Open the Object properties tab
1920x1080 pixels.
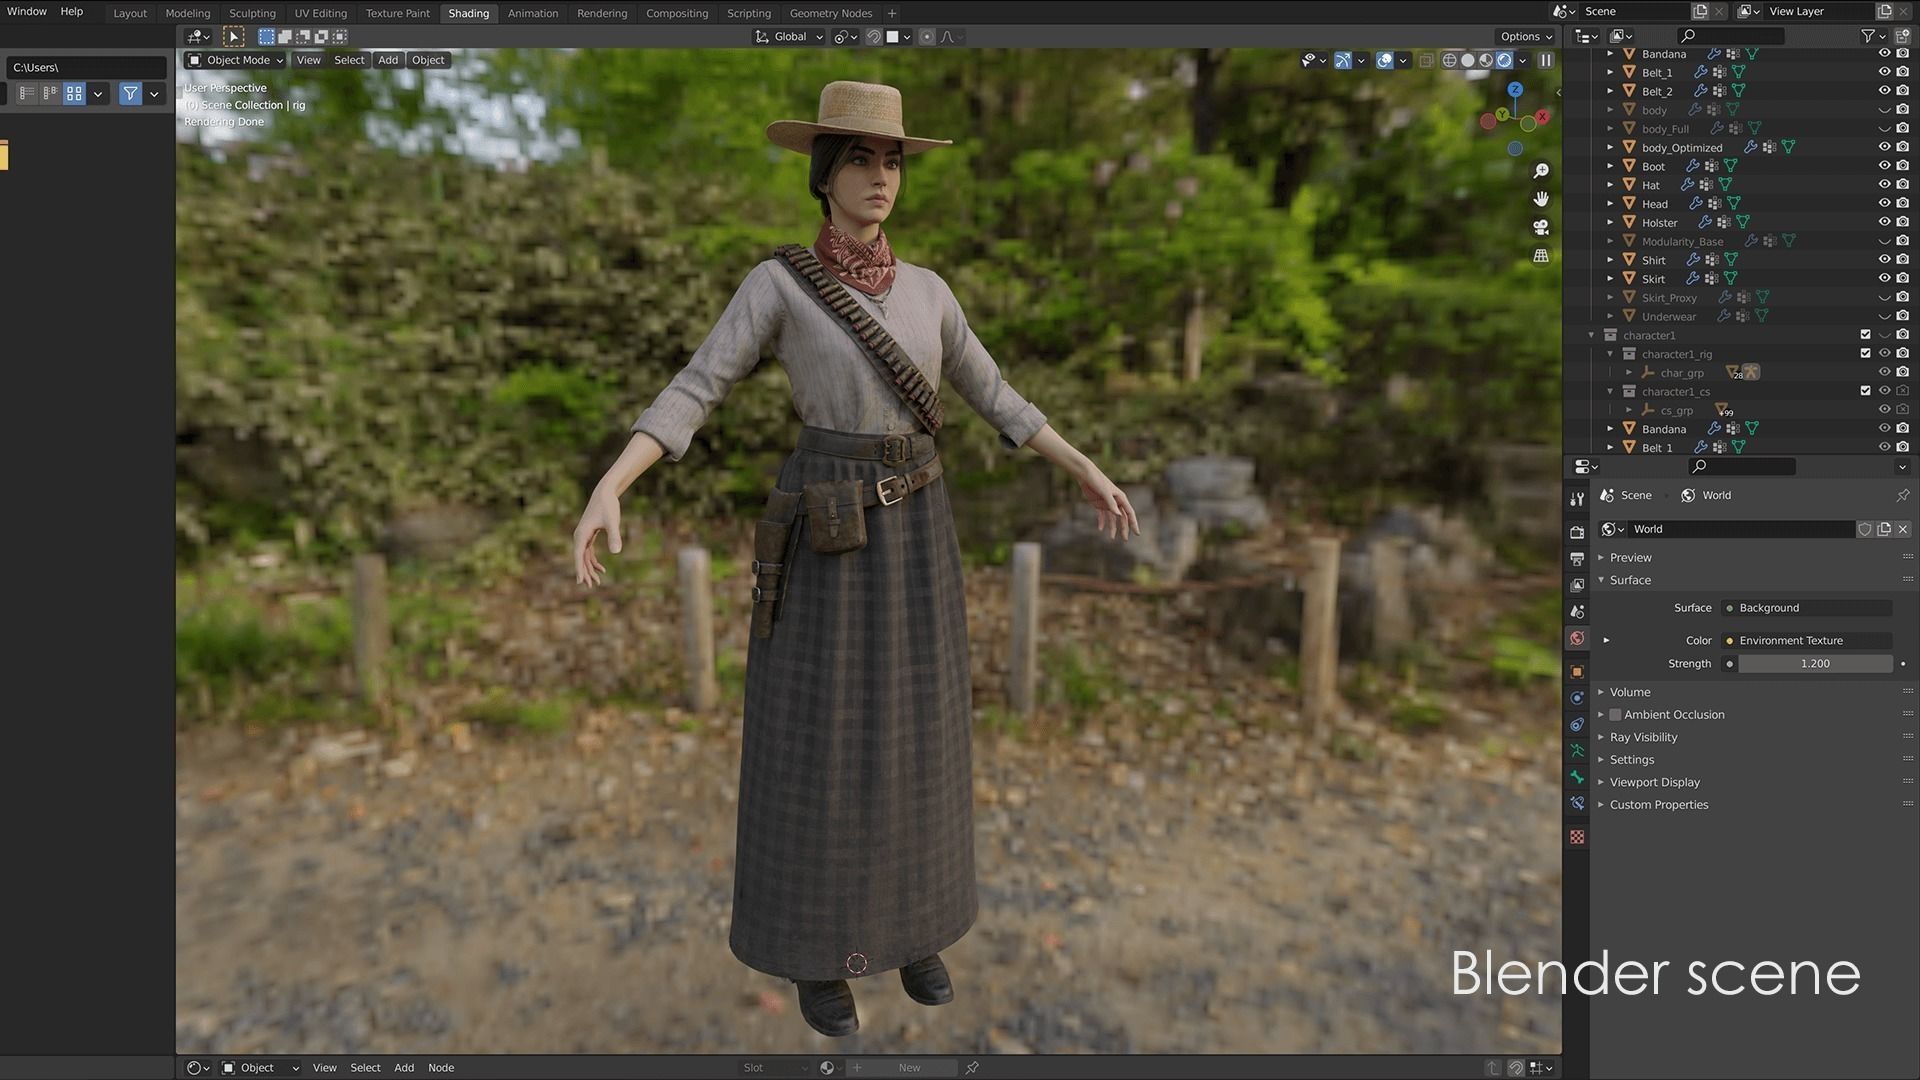point(1577,671)
